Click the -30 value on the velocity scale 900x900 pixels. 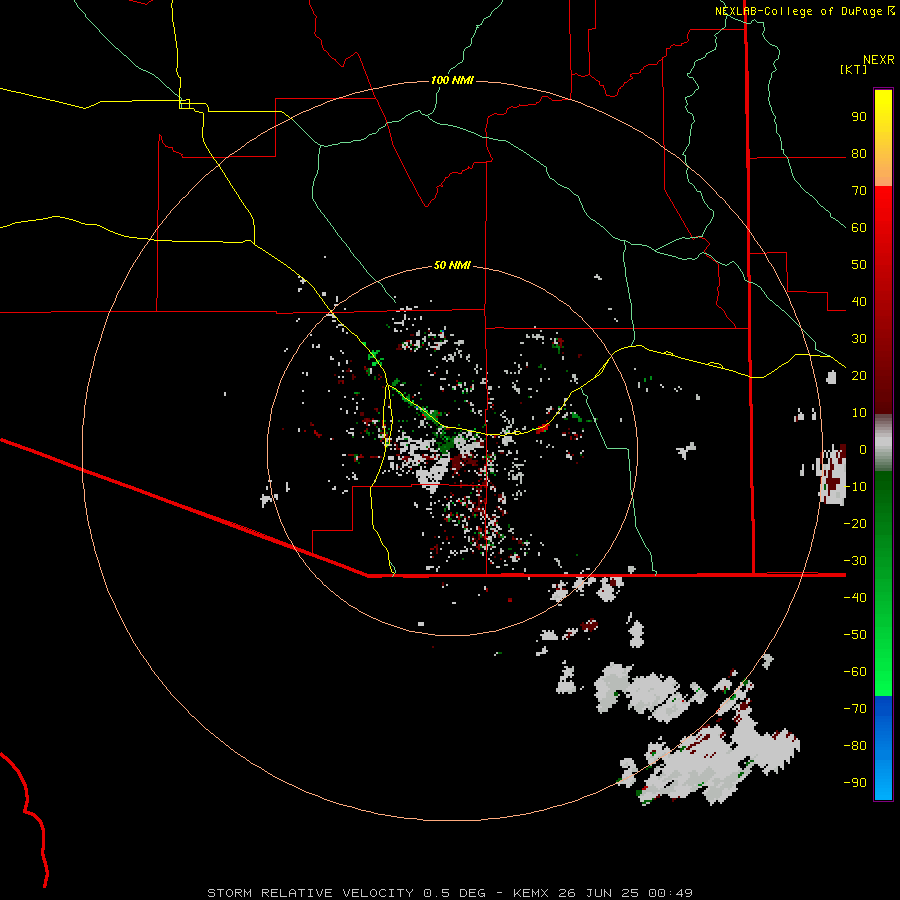tap(855, 561)
